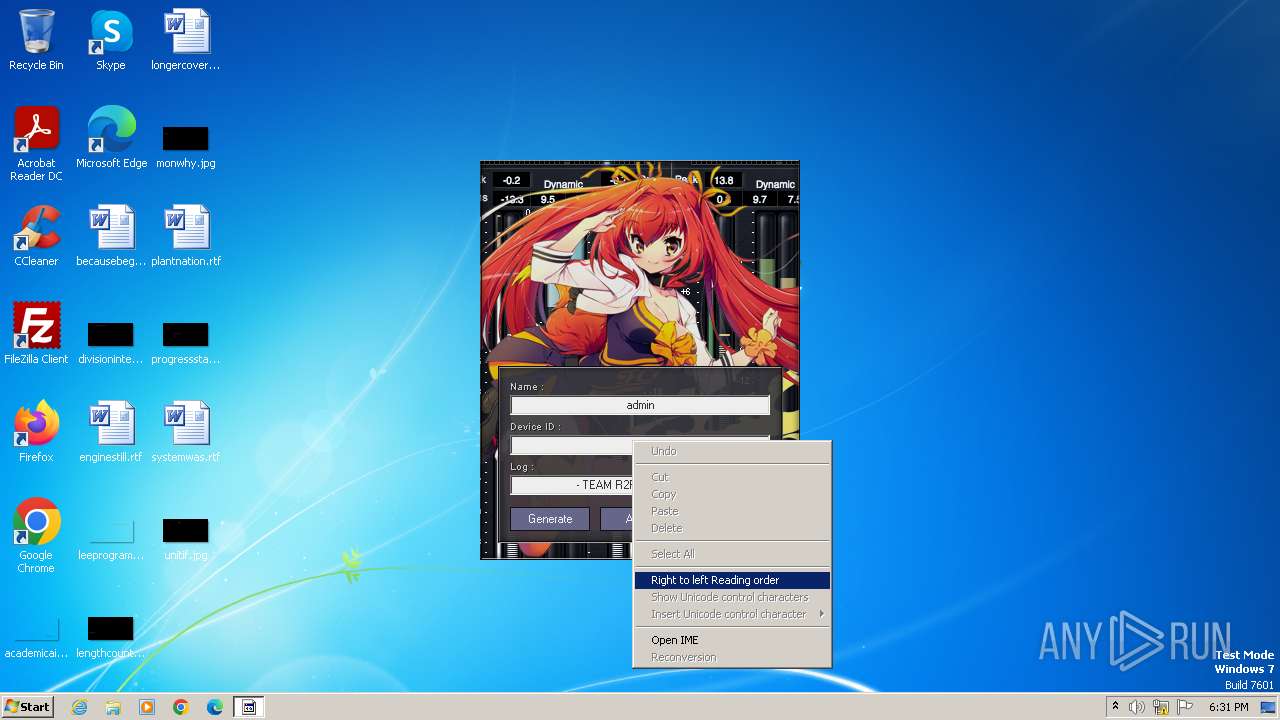1280x720 pixels.
Task: Choose Open IME from context menu
Action: tap(732, 640)
